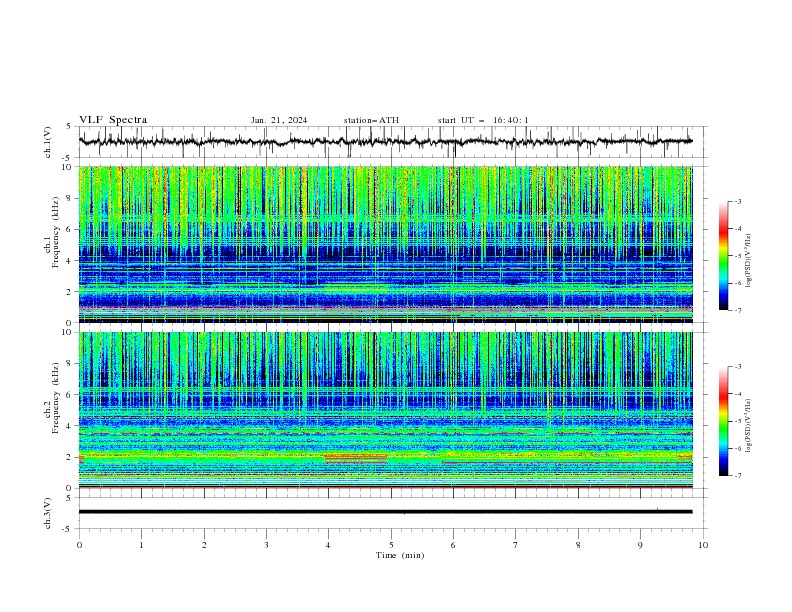Click the "station=ATH" label
Image resolution: width=792 pixels, height=612 pixels.
(371, 120)
